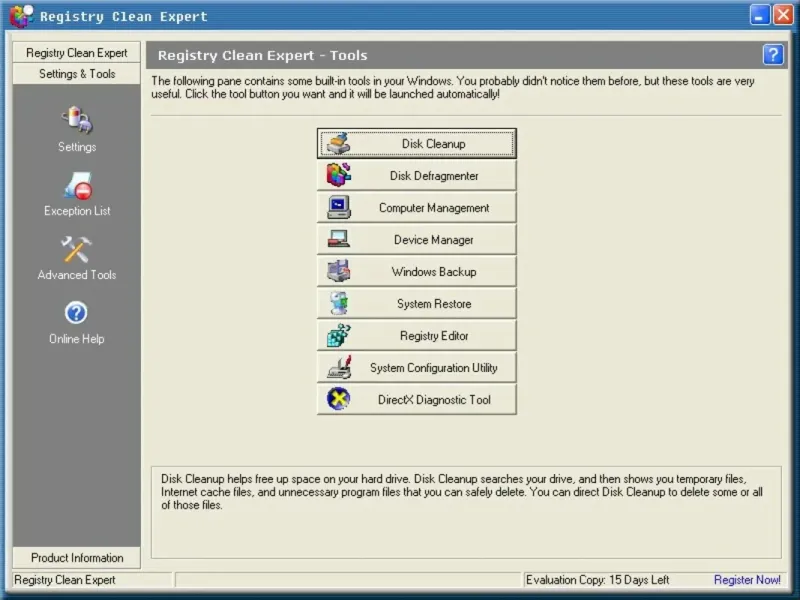This screenshot has width=800, height=600.
Task: Click Online Help label in sidebar
Action: (77, 339)
